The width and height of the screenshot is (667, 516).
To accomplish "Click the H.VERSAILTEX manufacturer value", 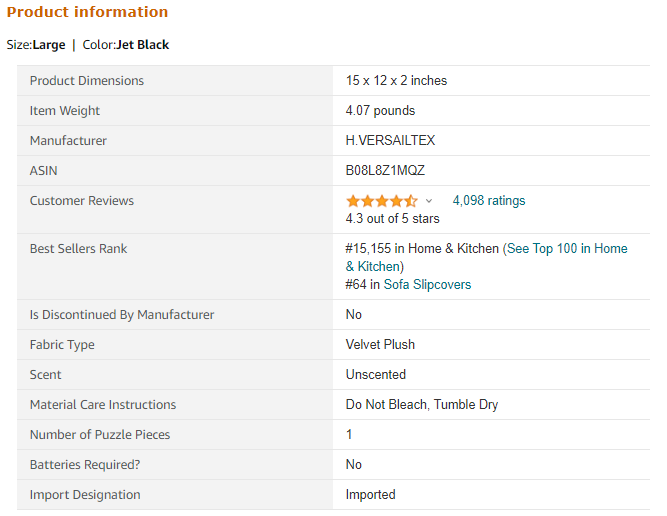I will coord(390,140).
